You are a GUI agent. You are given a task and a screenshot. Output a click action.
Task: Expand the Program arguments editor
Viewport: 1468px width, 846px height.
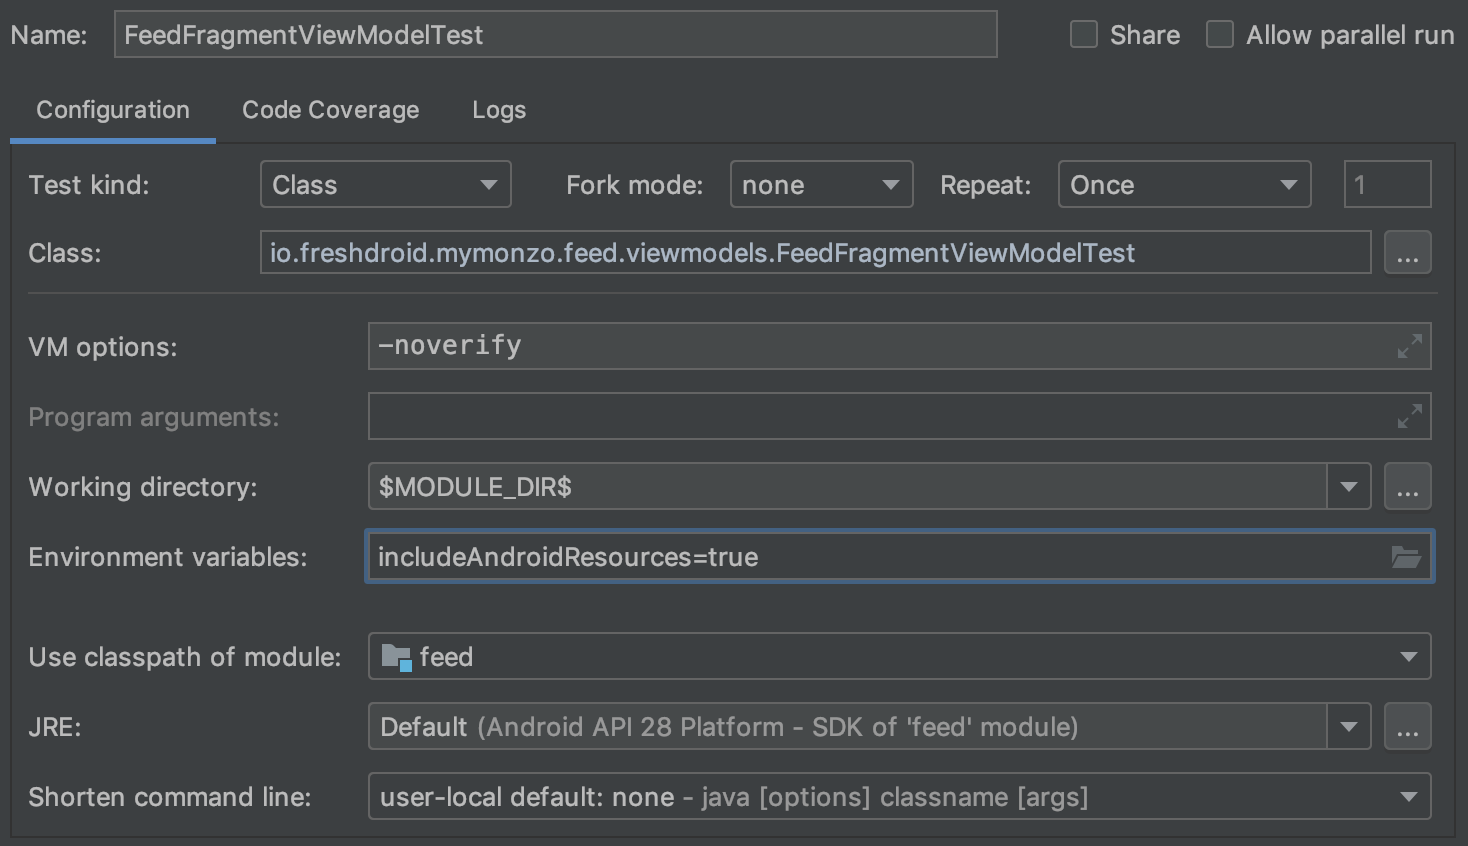tap(1409, 416)
